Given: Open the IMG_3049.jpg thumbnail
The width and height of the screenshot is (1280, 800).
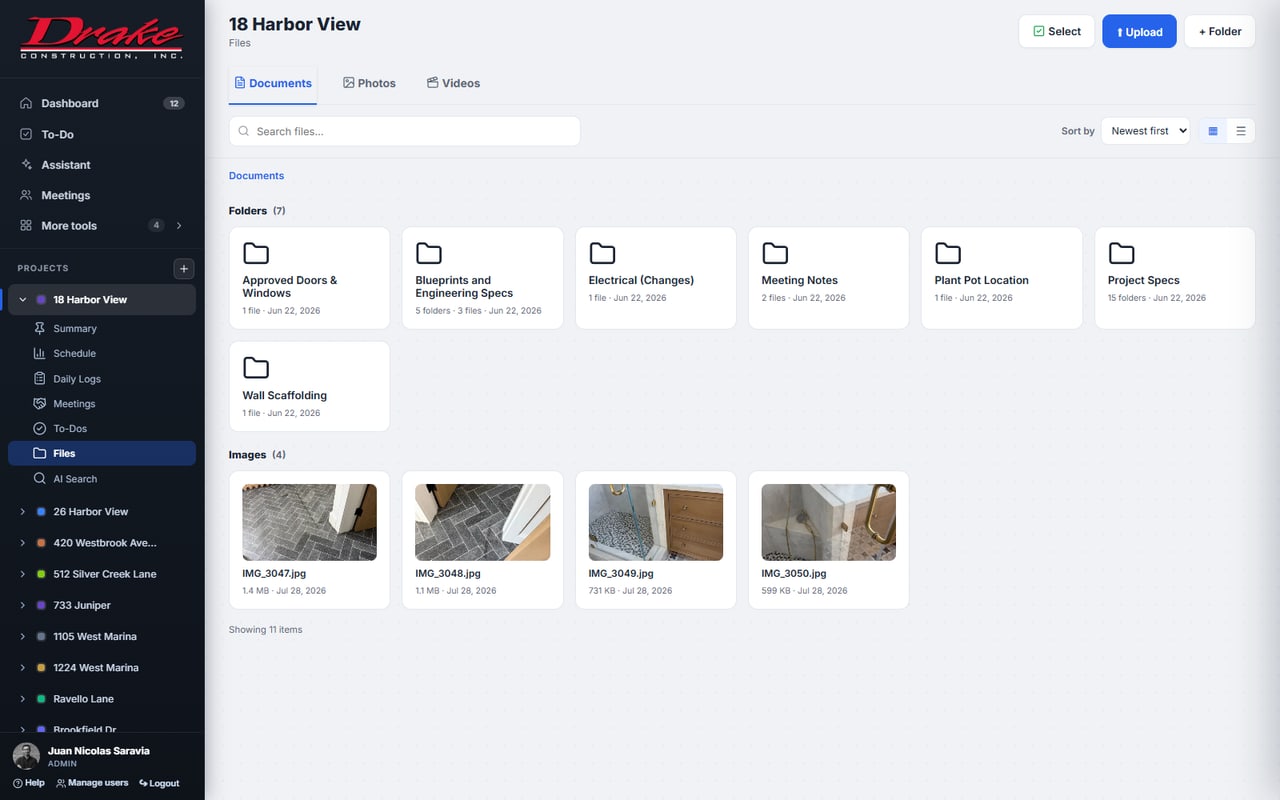Looking at the screenshot, I should pyautogui.click(x=656, y=522).
